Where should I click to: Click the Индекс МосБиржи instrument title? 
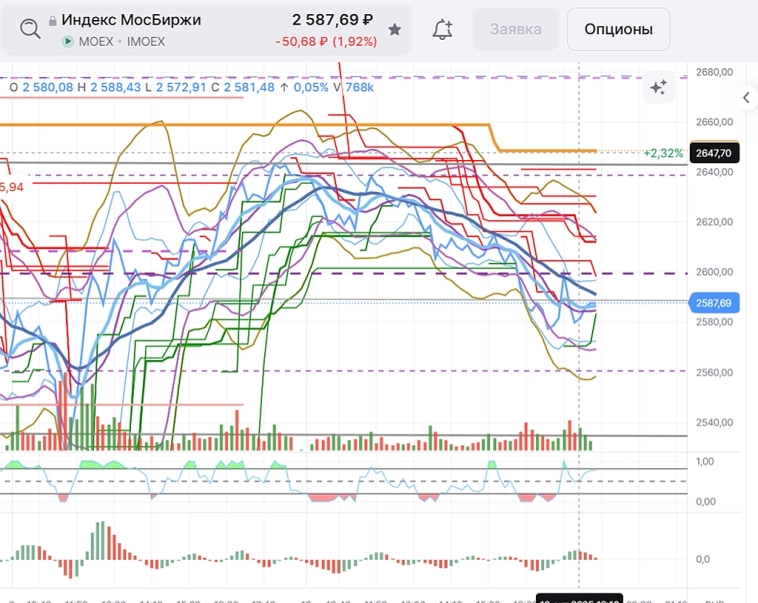tap(134, 20)
